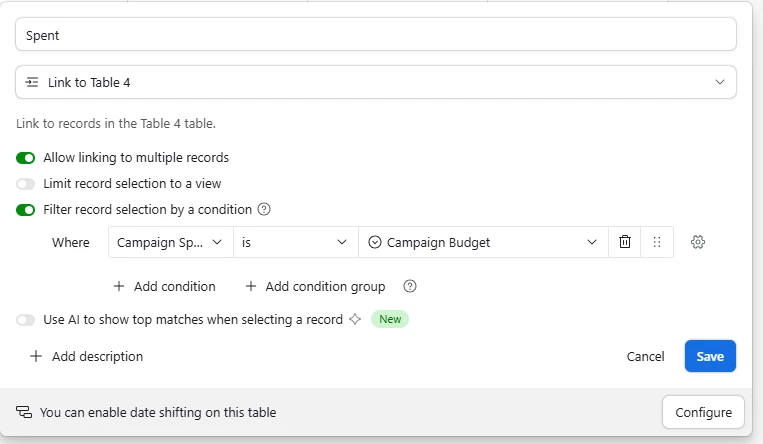This screenshot has height=444, width=763.
Task: Click the Spent field name input
Action: [x=376, y=35]
